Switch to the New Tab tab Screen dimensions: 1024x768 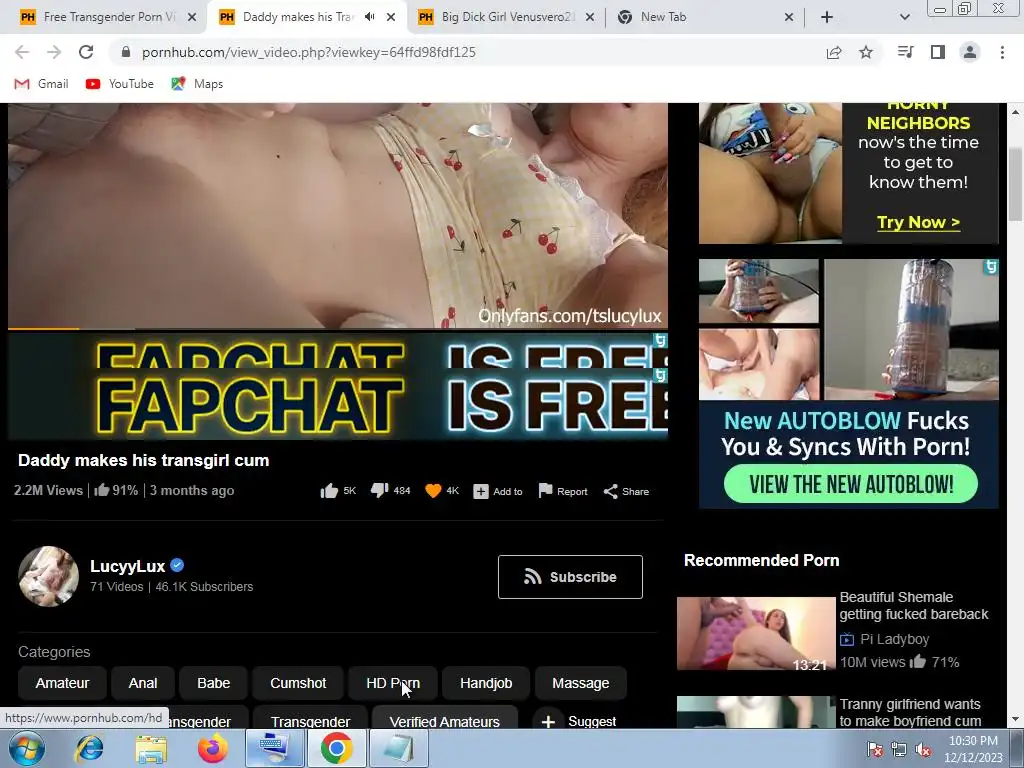pos(704,17)
